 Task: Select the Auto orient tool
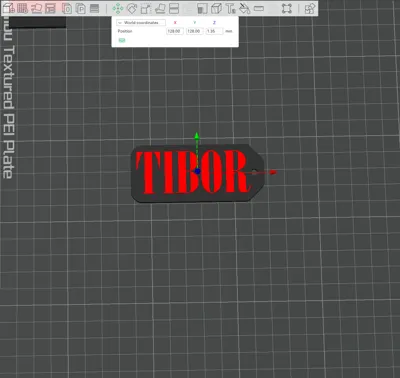coord(36,8)
